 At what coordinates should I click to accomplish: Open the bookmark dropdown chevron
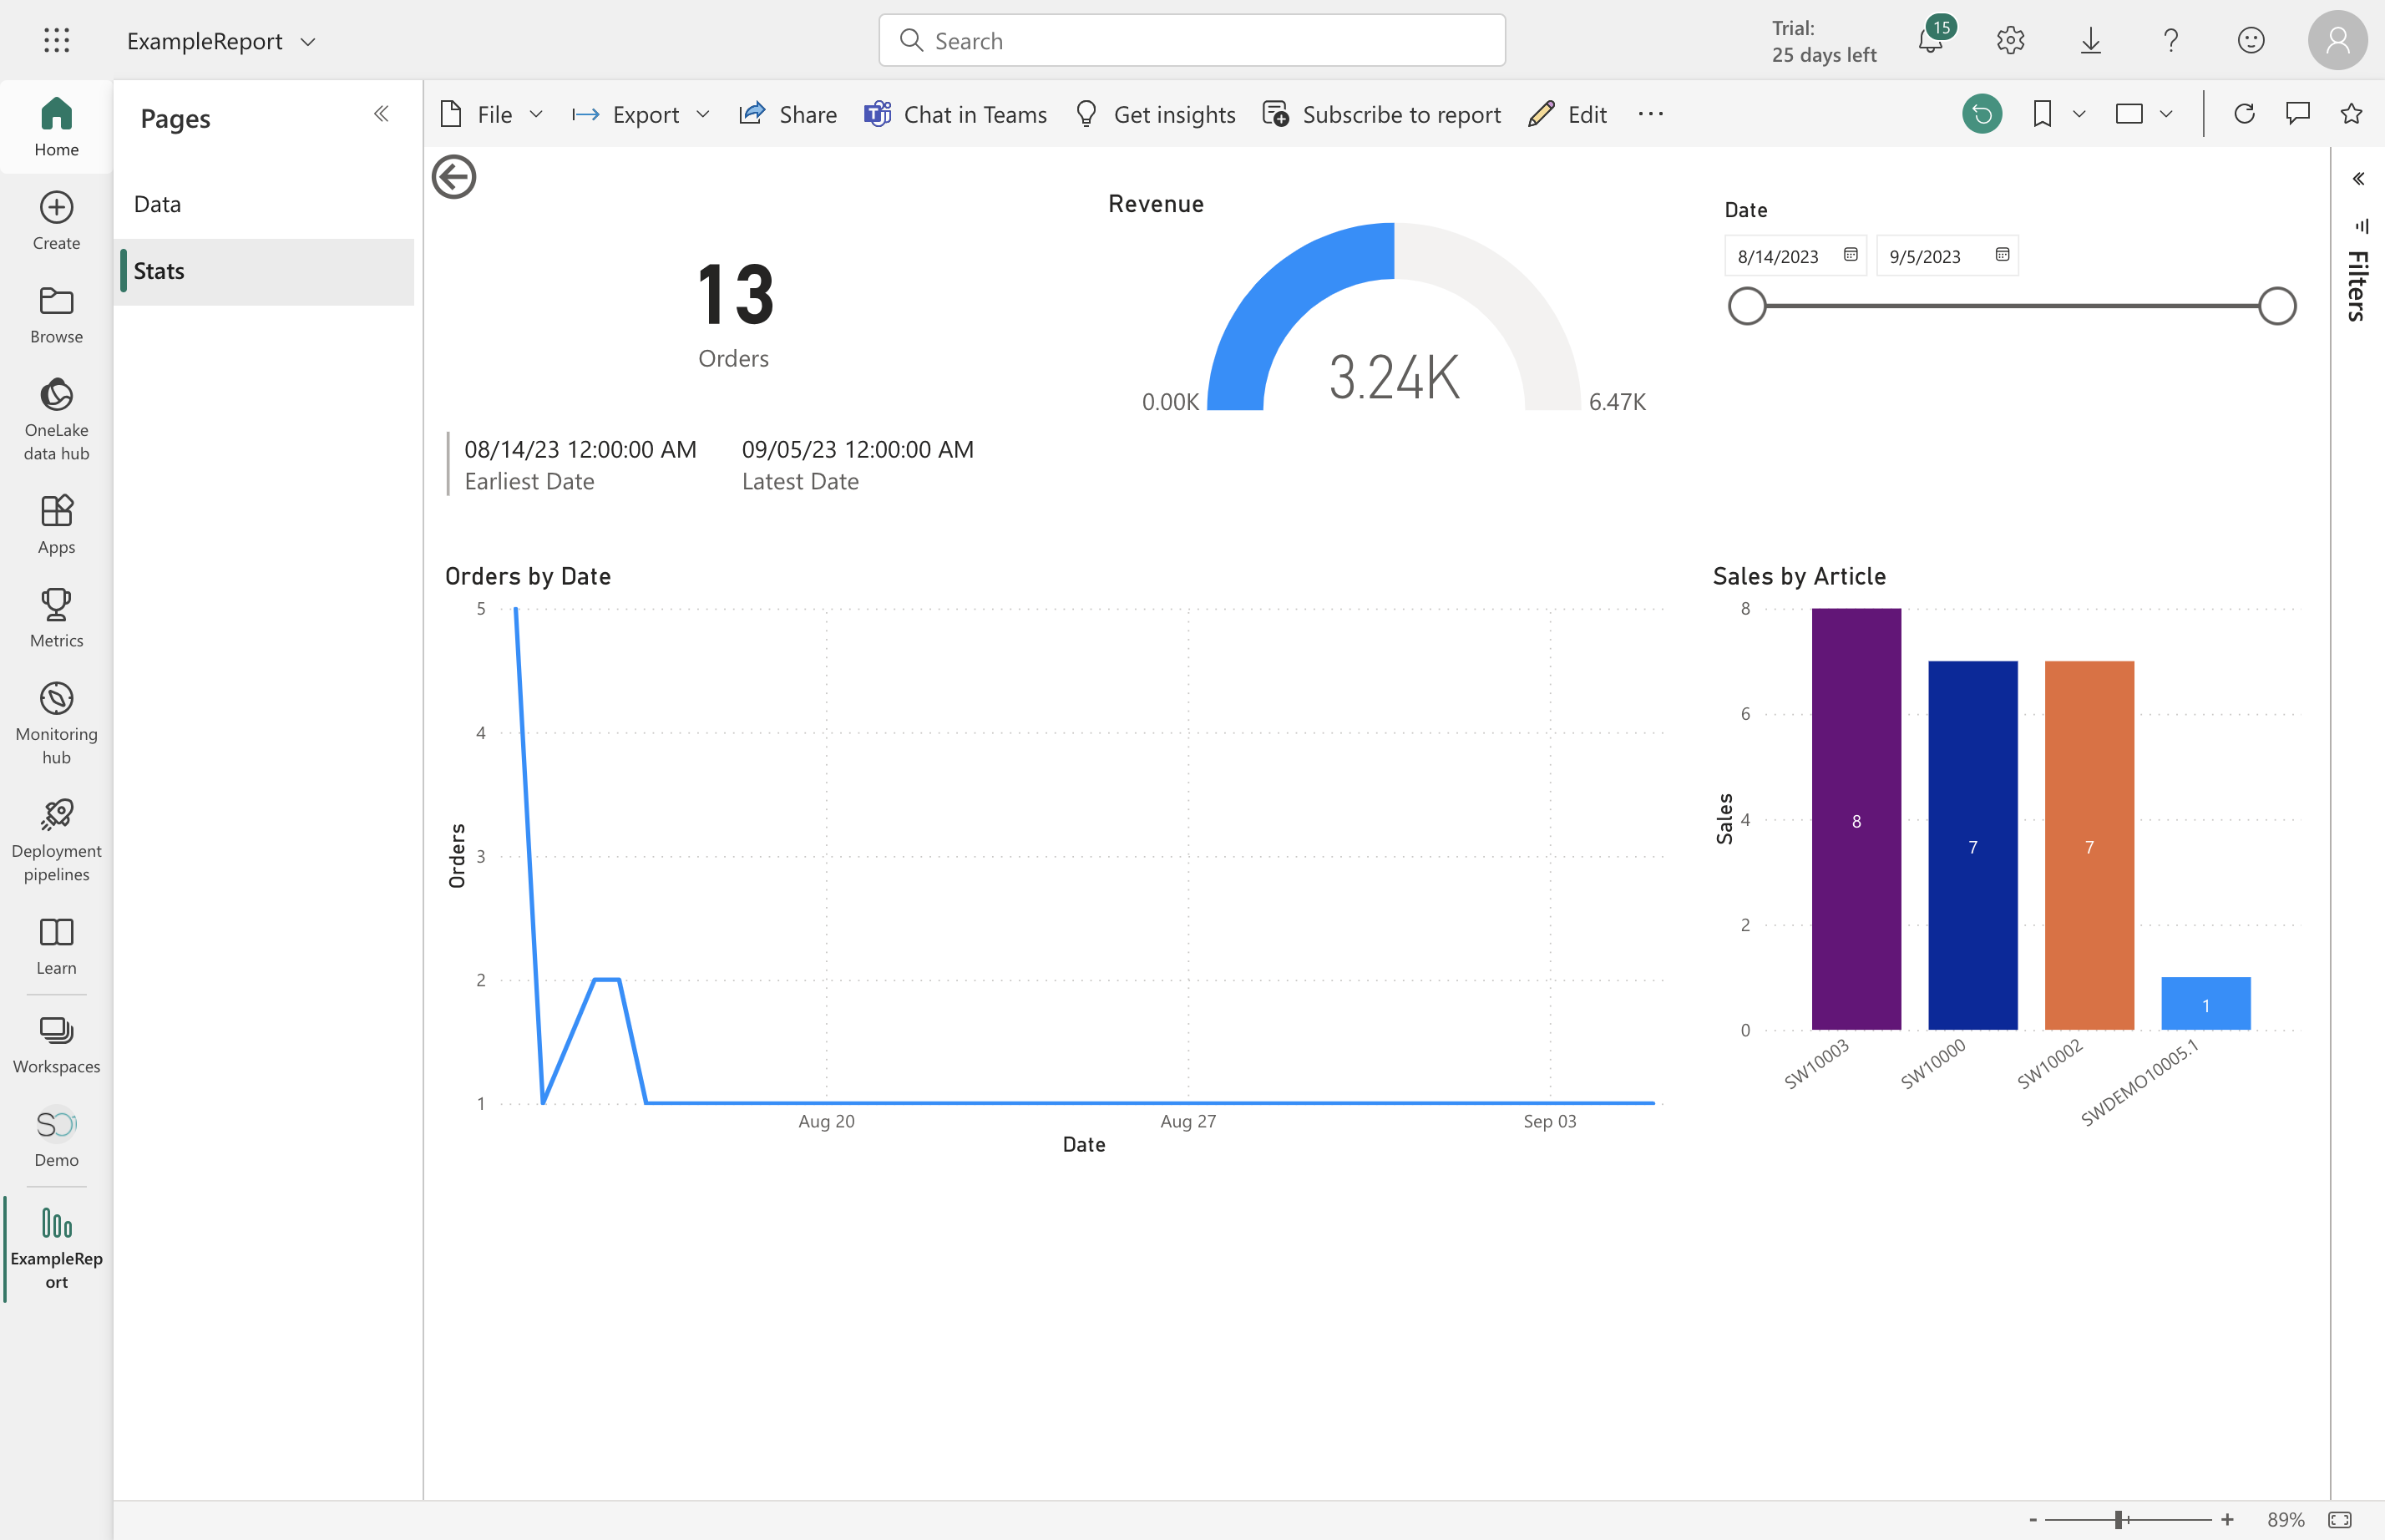[x=2080, y=114]
